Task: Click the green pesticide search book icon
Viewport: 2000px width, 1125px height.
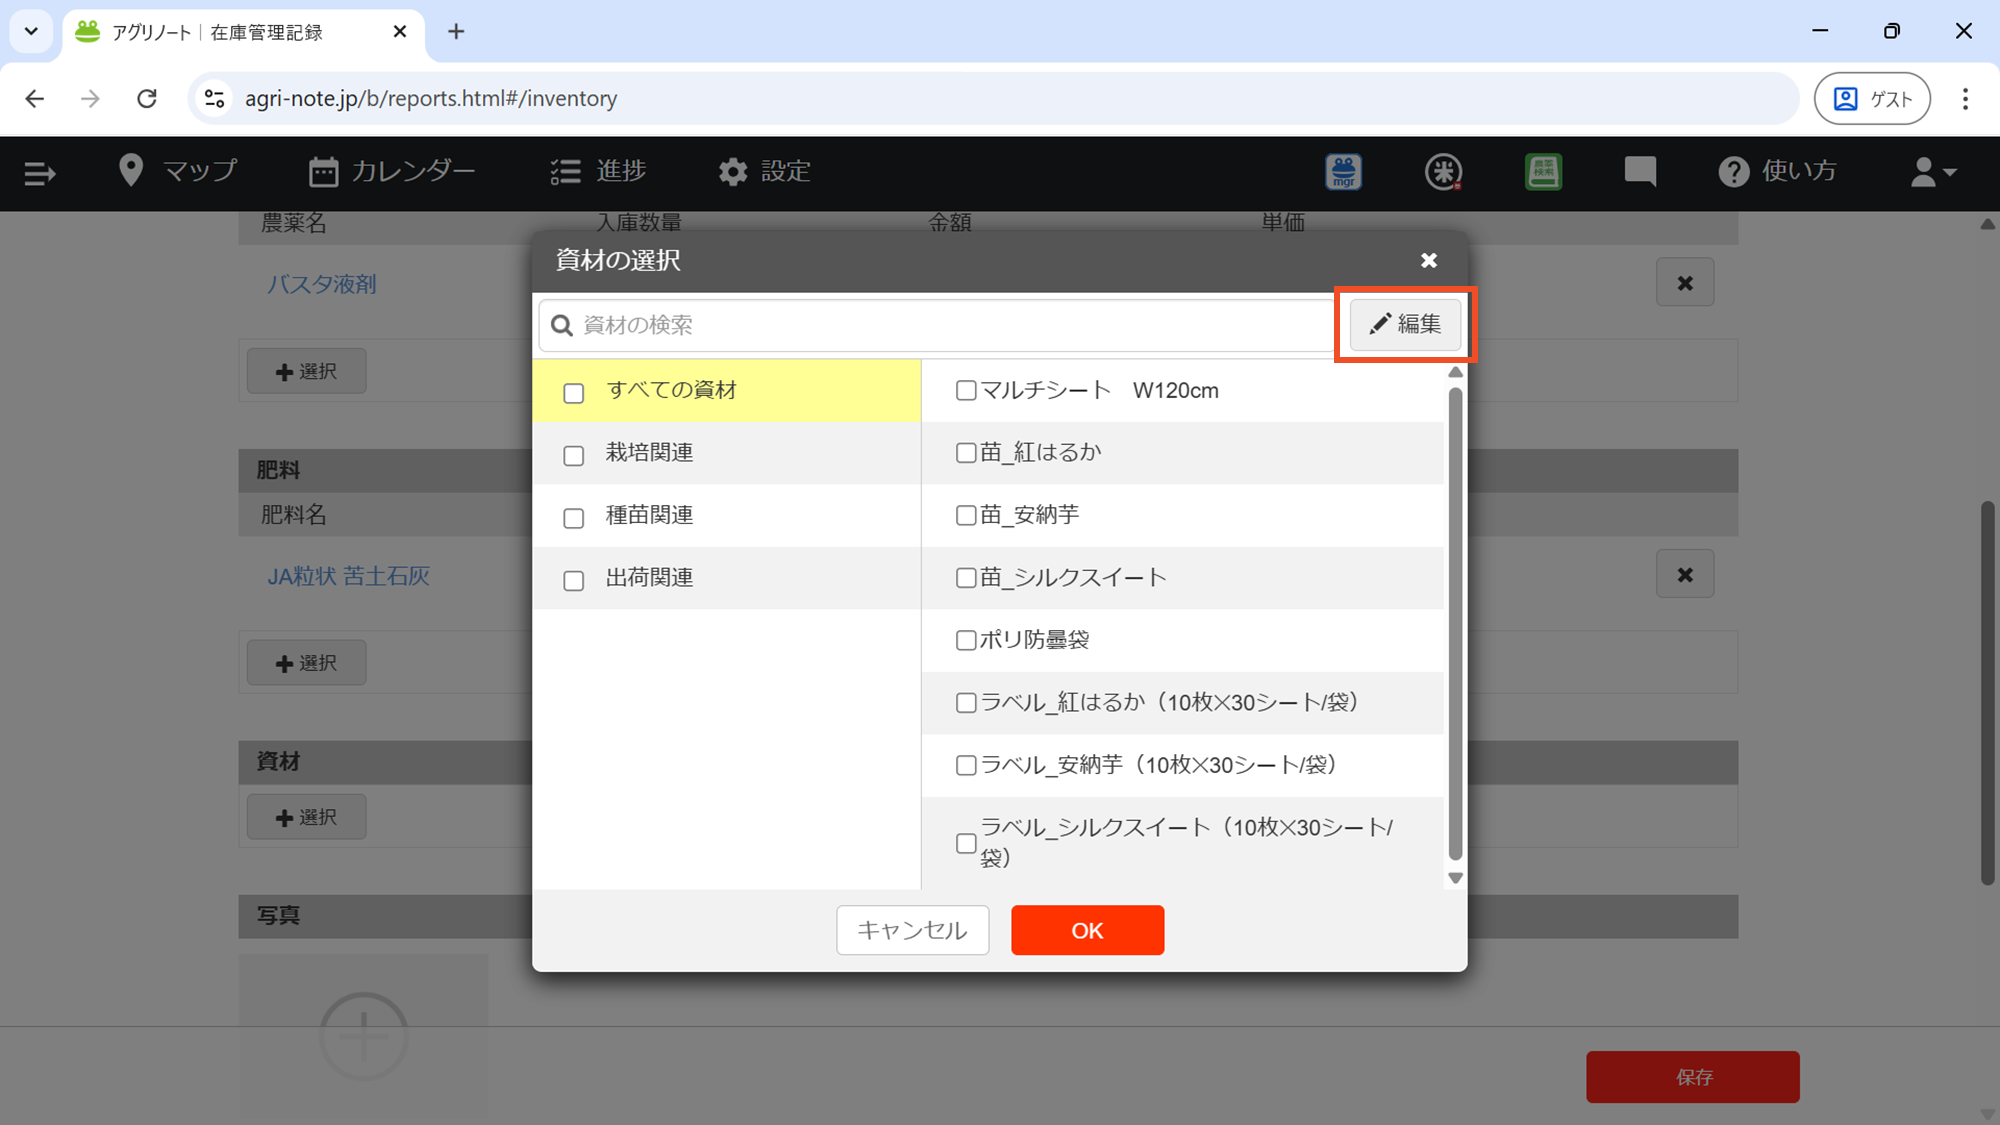Action: click(1543, 172)
